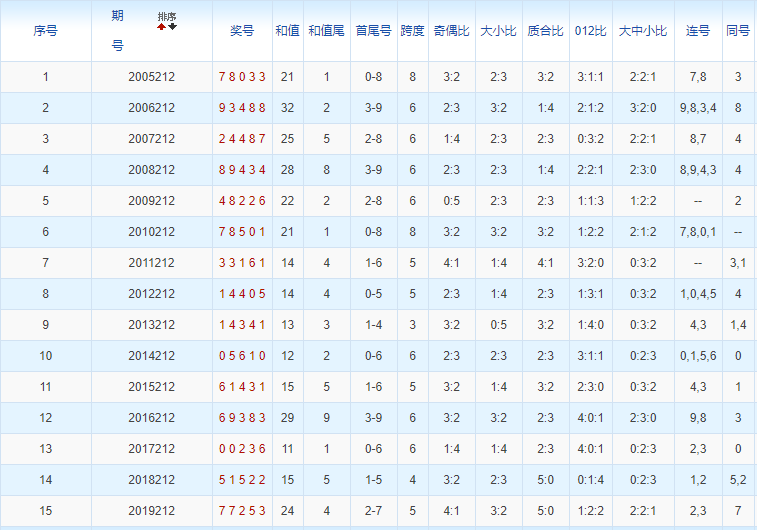The image size is (757, 530).
Task: Select issue number 2009212
Action: (x=151, y=201)
